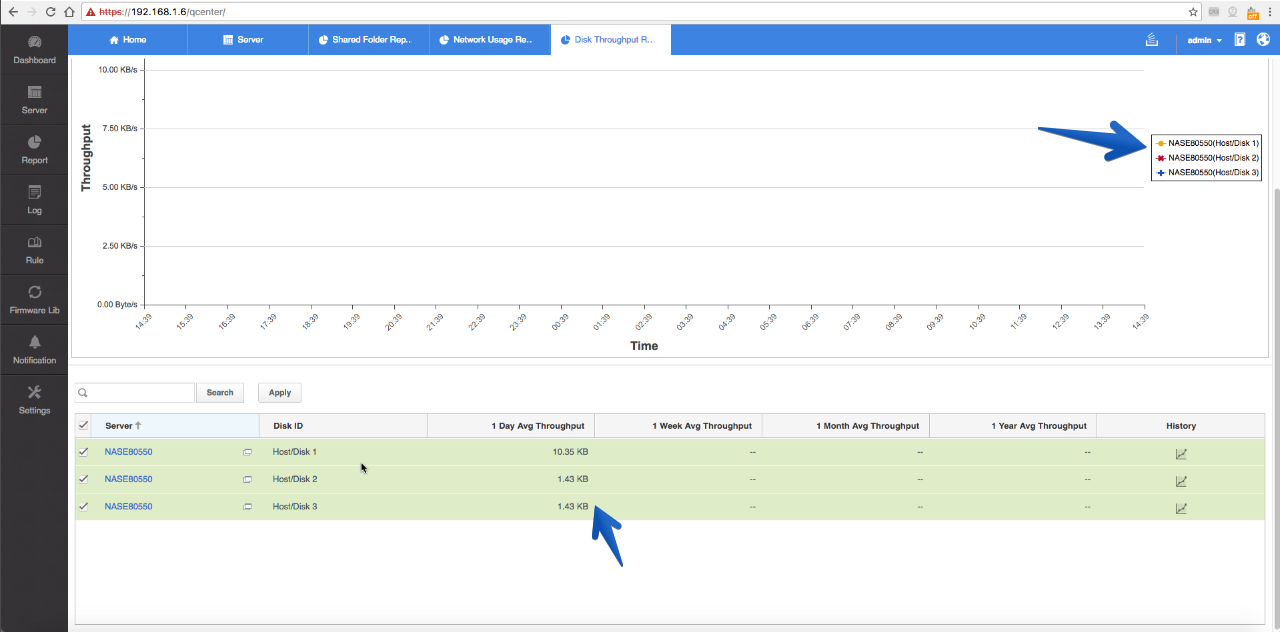Image resolution: width=1280 pixels, height=632 pixels.
Task: Click the Apply button
Action: pos(280,393)
